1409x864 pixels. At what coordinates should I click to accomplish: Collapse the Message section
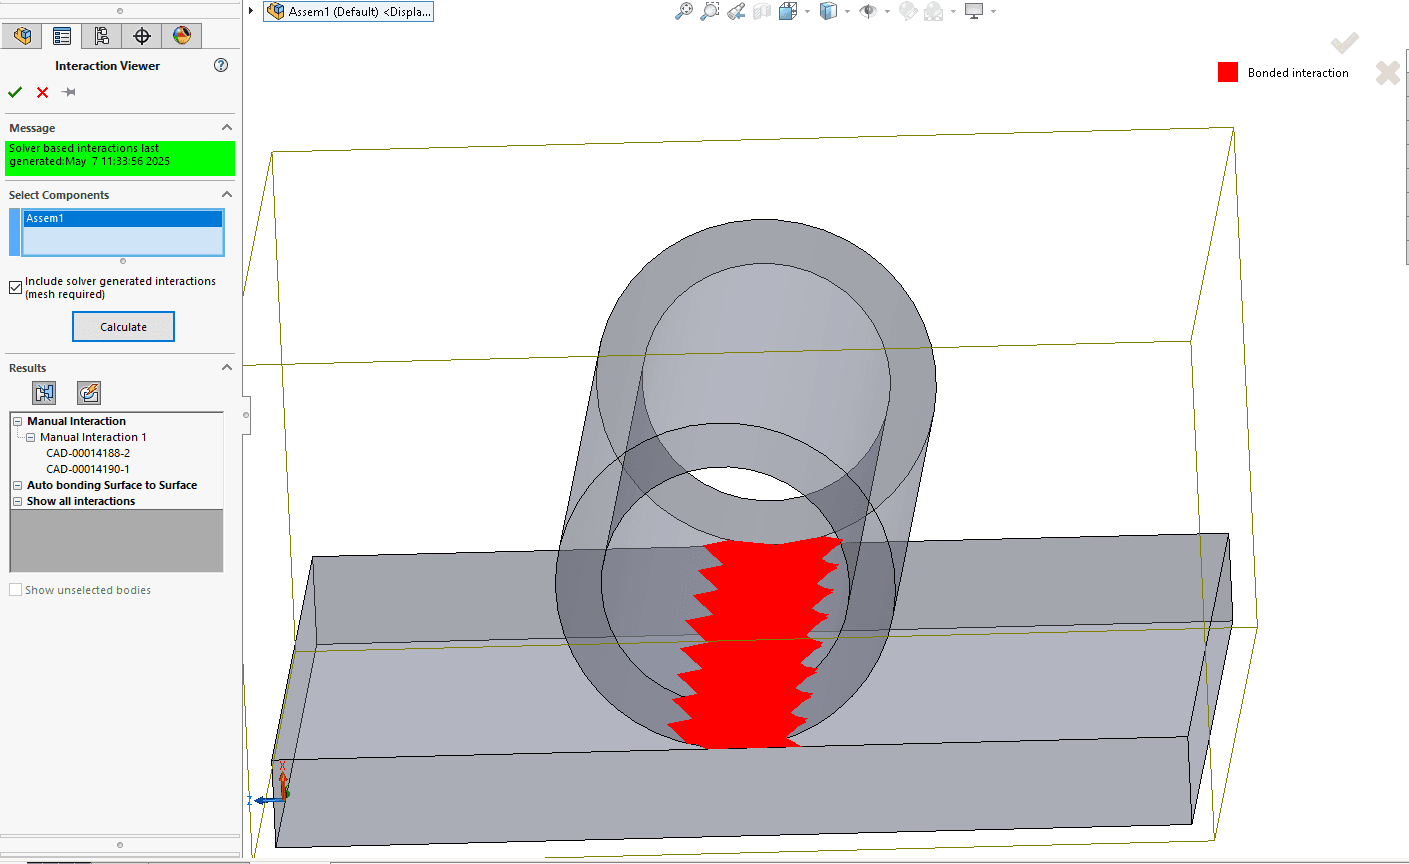227,128
